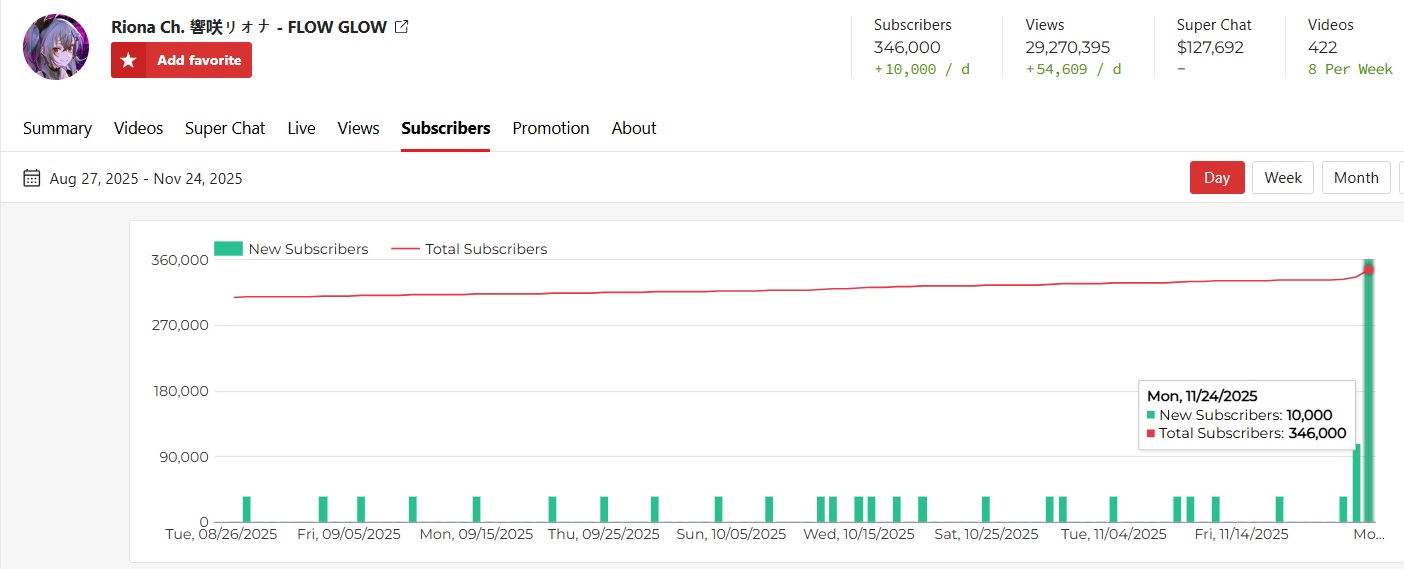Switch to the Videos tab
1404x569 pixels.
[138, 128]
